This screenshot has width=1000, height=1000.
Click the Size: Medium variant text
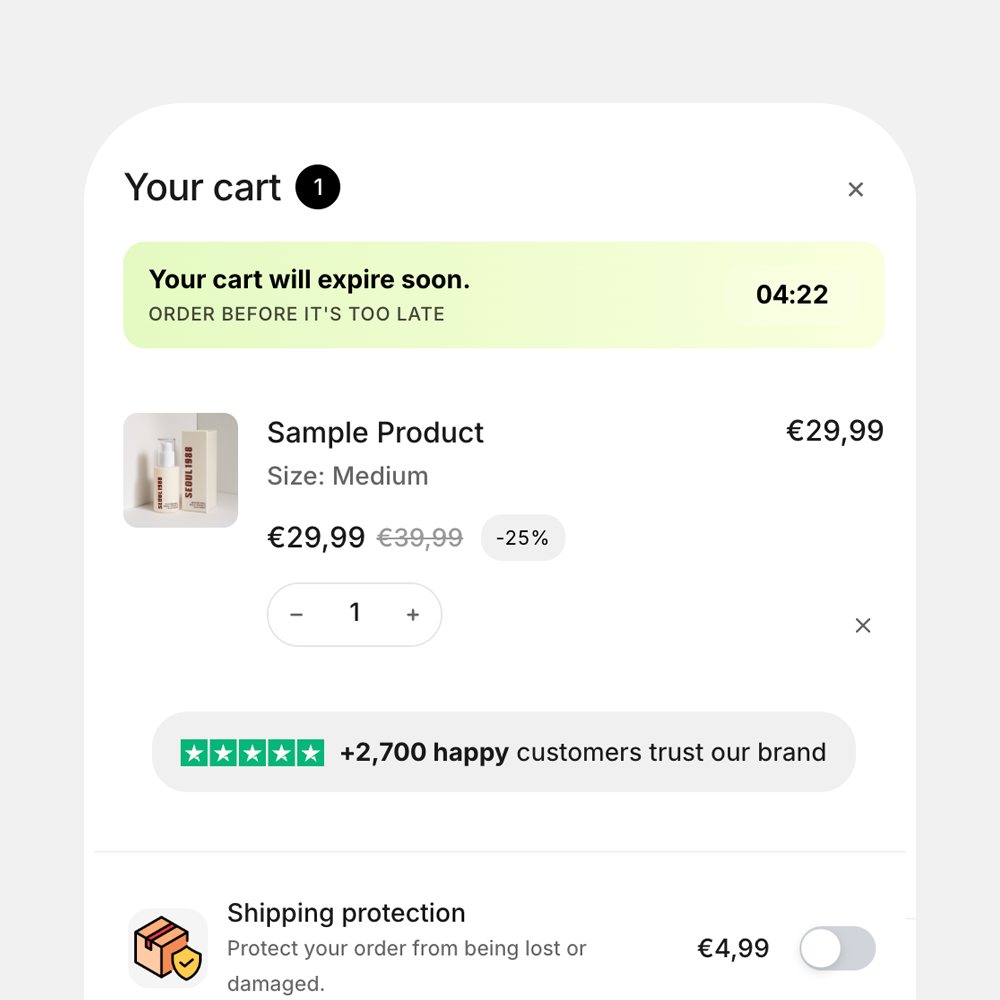coord(348,476)
